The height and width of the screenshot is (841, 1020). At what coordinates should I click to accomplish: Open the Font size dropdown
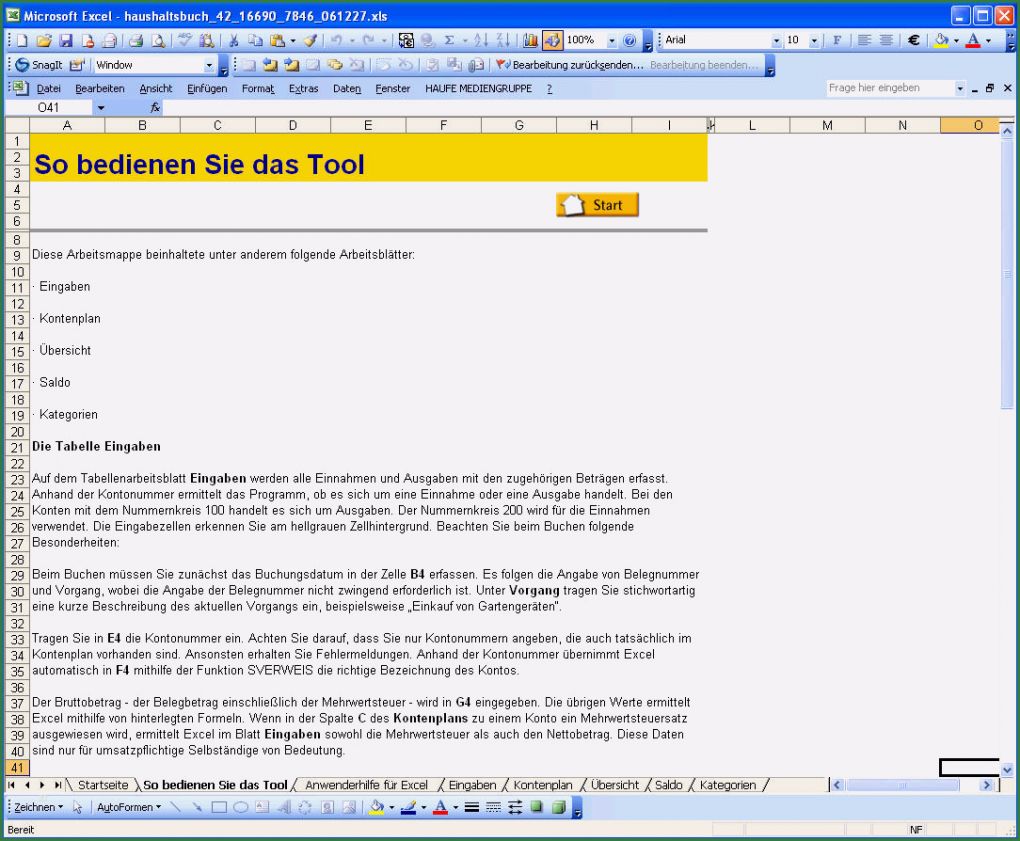813,41
